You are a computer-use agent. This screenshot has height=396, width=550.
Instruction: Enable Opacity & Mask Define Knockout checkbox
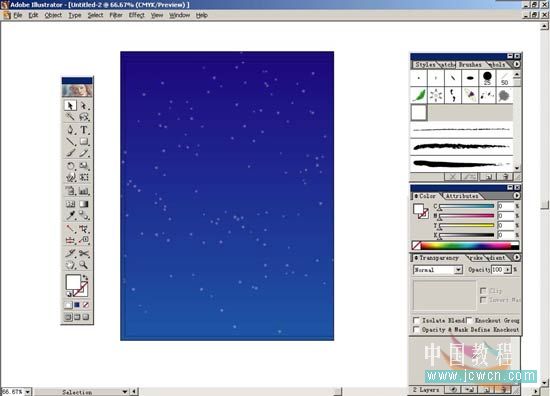click(x=416, y=329)
